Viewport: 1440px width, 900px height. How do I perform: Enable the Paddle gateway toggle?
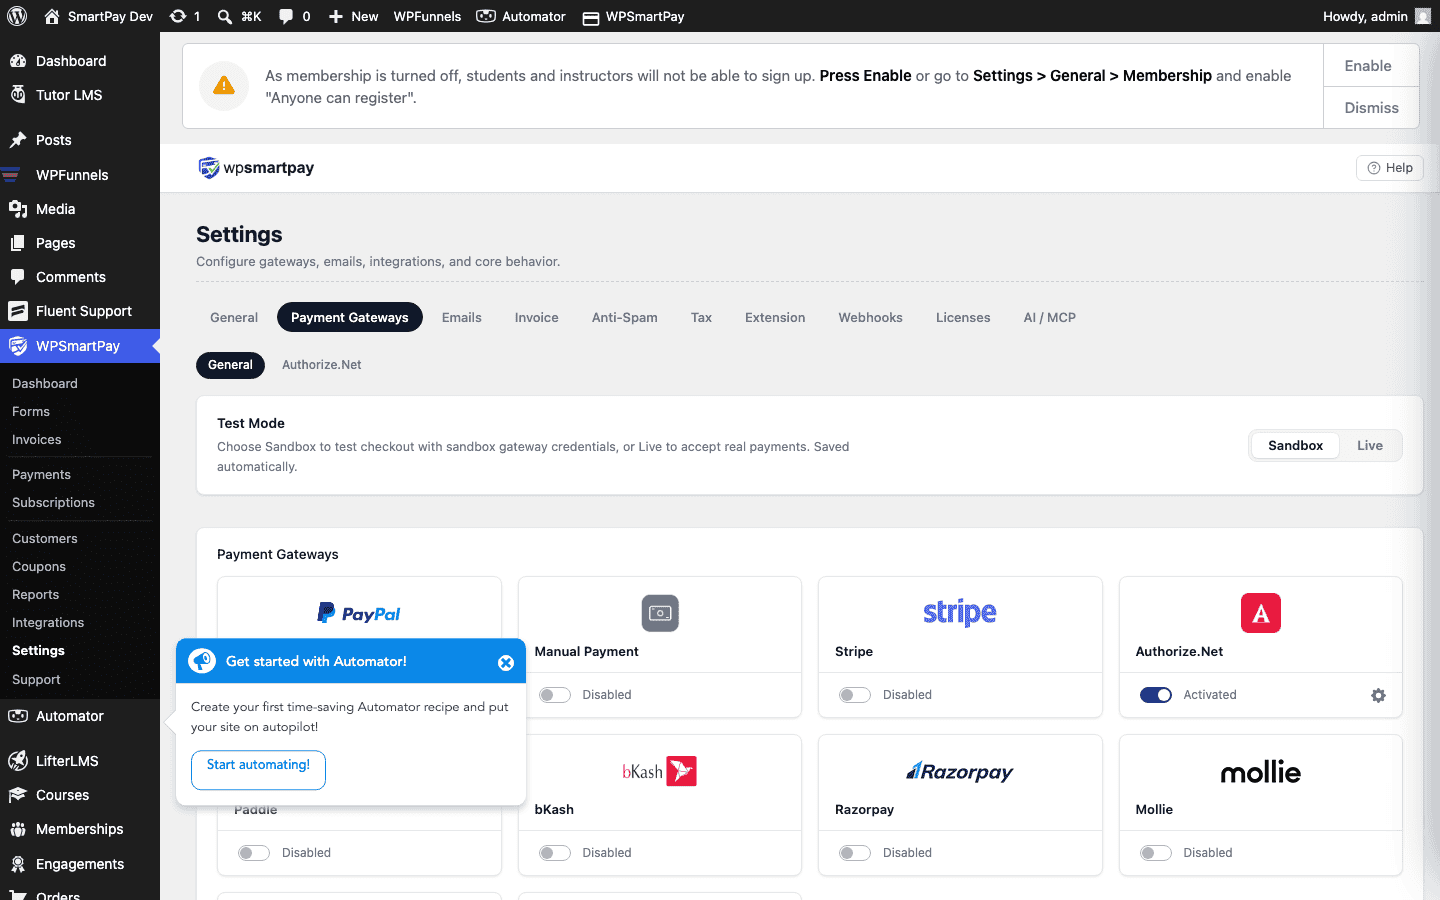point(254,853)
